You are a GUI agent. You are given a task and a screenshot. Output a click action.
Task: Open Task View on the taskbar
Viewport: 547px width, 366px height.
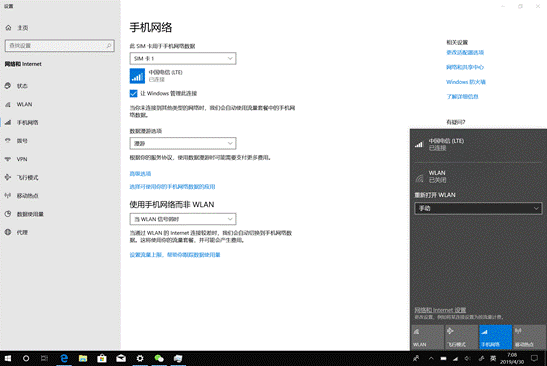(44, 358)
